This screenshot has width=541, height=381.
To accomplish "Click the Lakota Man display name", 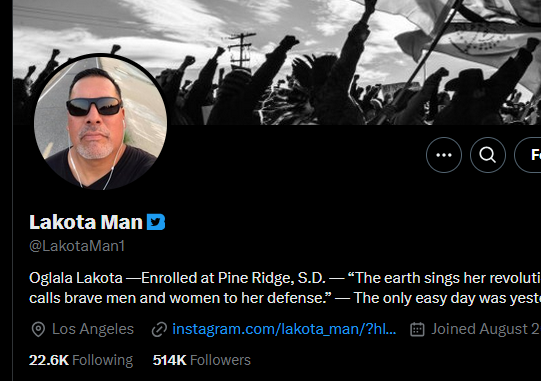I will 86,222.
